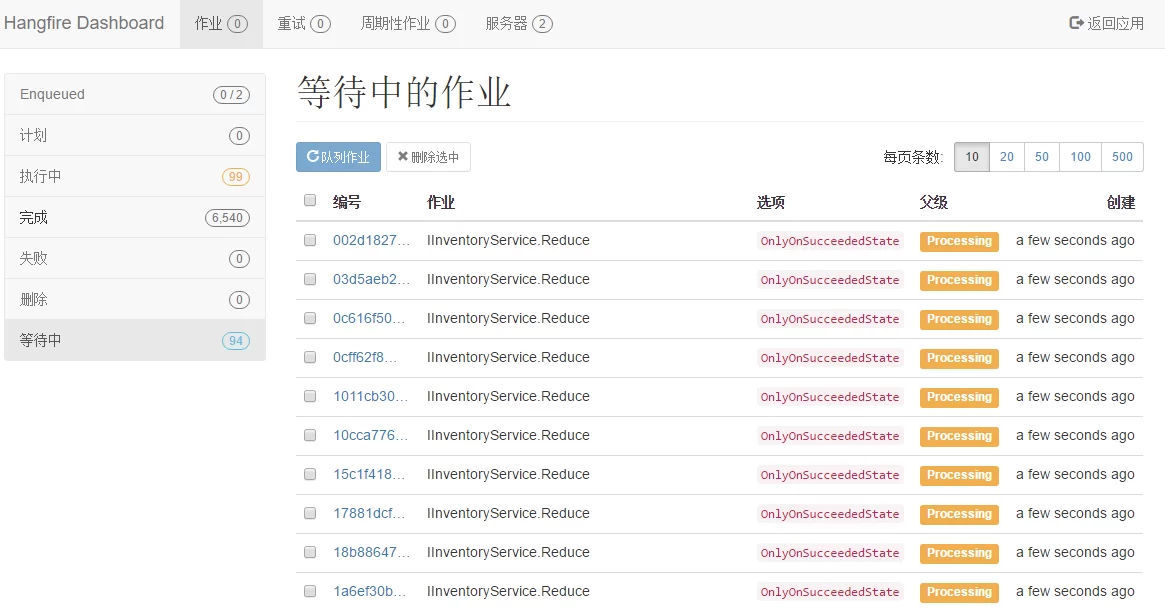Select the 重试 tab

click(x=304, y=22)
